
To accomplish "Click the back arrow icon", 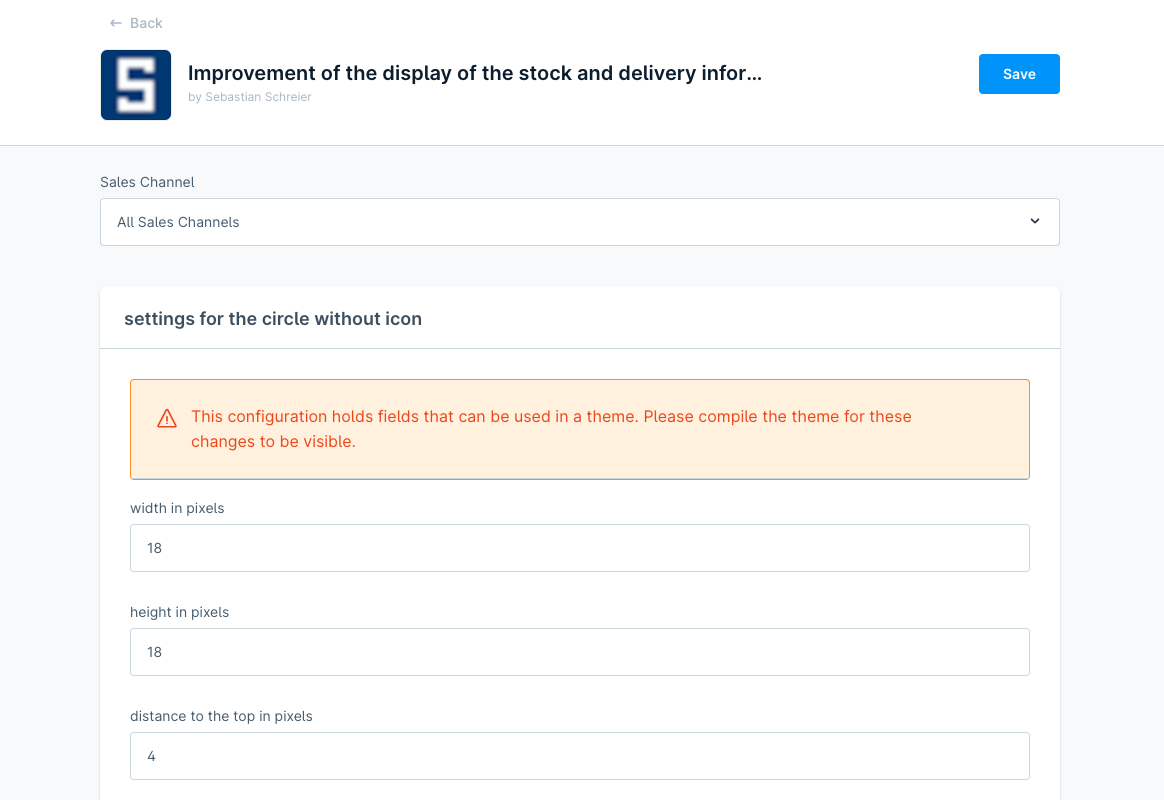I will [x=116, y=23].
